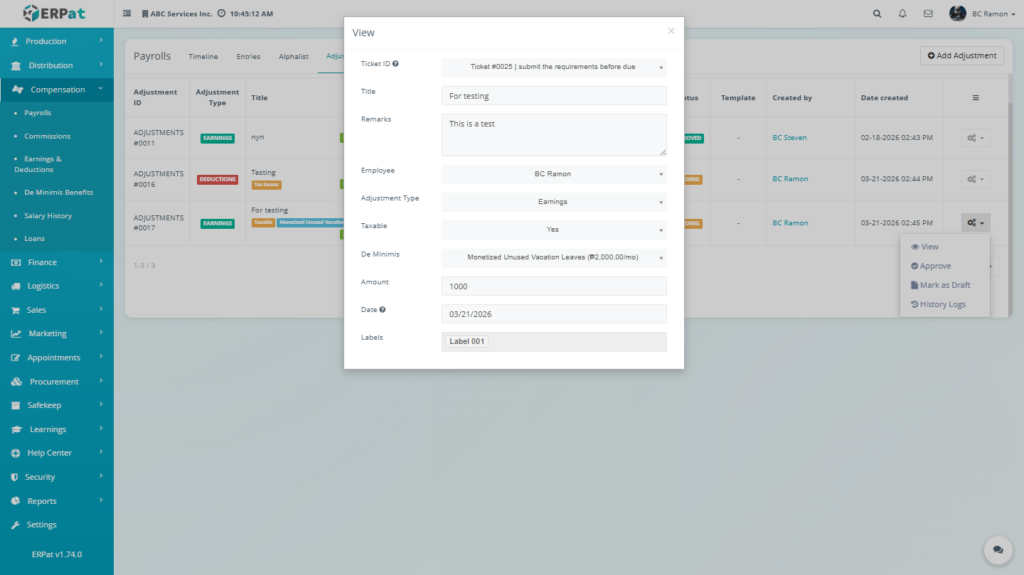Image resolution: width=1024 pixels, height=575 pixels.
Task: Click the table column settings icon
Action: 975,98
